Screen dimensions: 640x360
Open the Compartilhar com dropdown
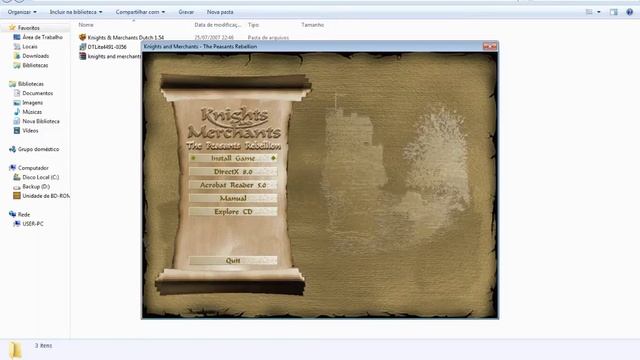pyautogui.click(x=140, y=12)
